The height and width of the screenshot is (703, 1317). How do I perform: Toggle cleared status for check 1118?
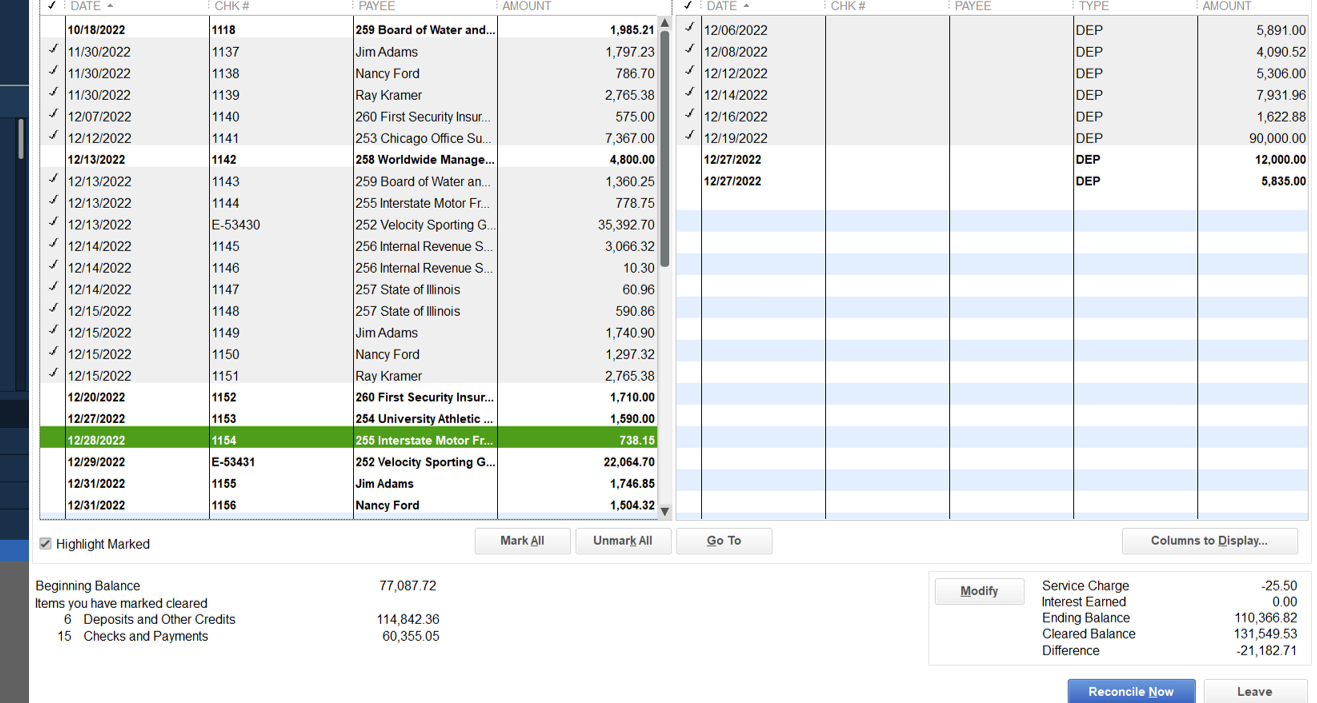click(52, 30)
